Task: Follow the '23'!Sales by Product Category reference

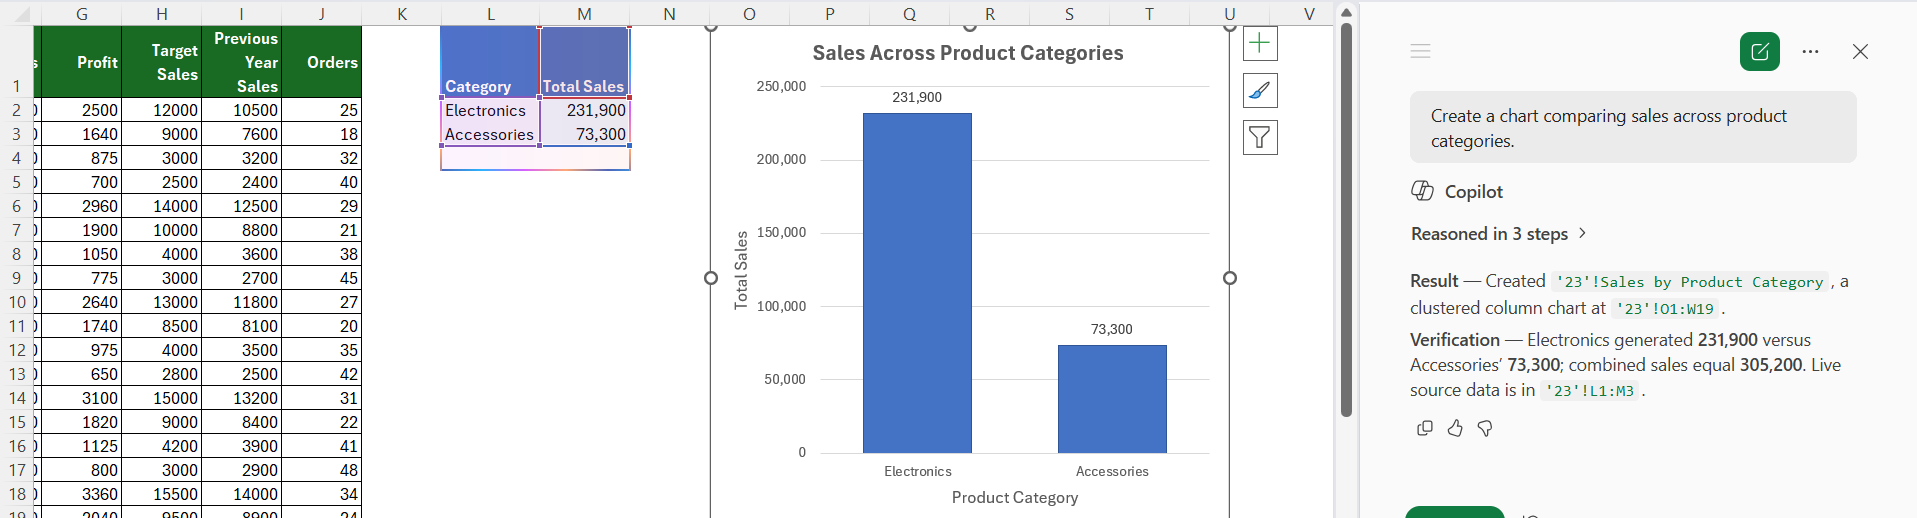Action: click(1691, 282)
